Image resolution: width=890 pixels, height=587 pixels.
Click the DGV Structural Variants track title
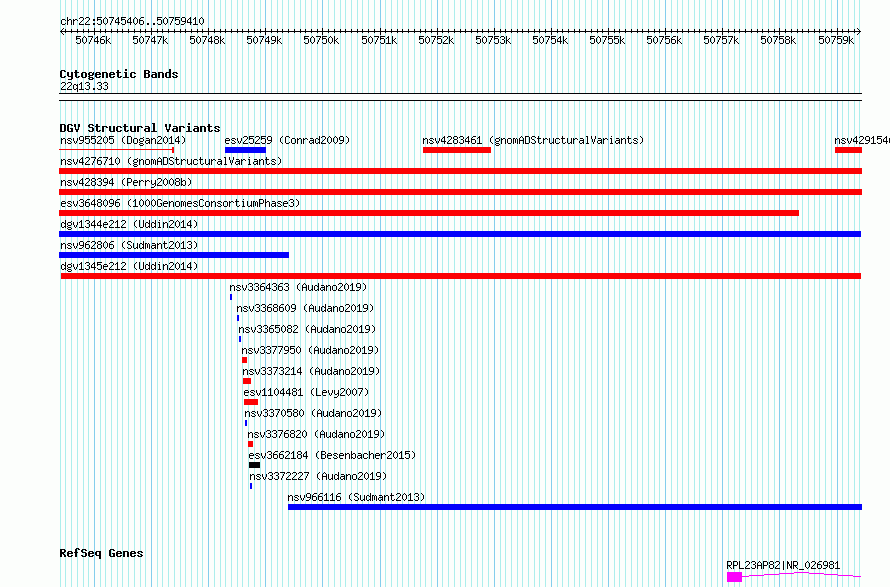pos(140,128)
